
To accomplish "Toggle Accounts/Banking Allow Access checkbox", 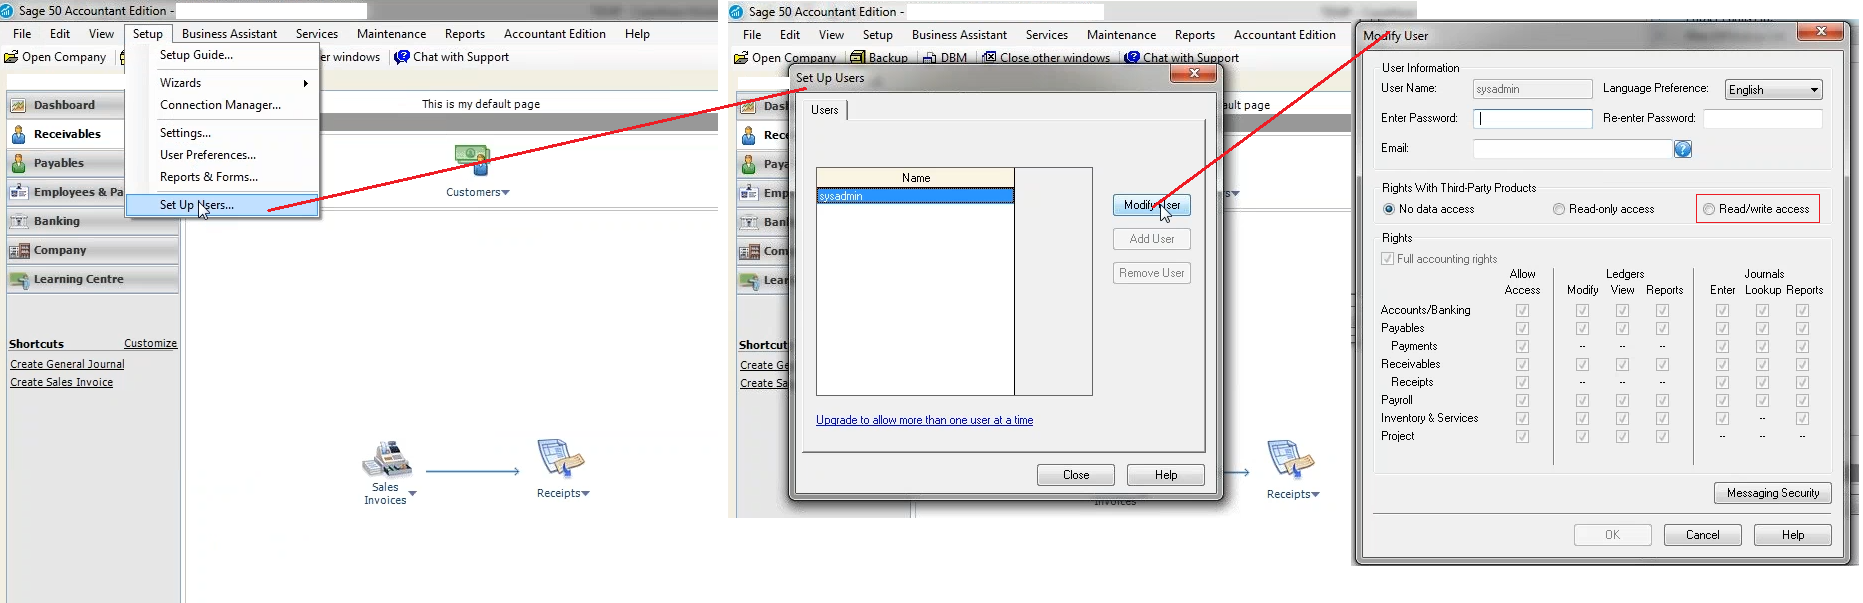I will [x=1522, y=311].
